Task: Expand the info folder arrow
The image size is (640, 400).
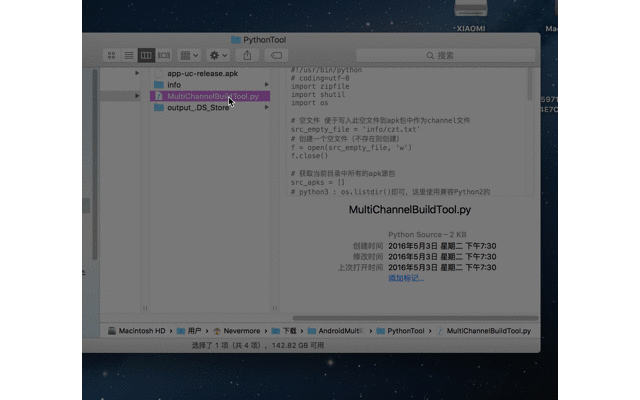Action: point(266,84)
